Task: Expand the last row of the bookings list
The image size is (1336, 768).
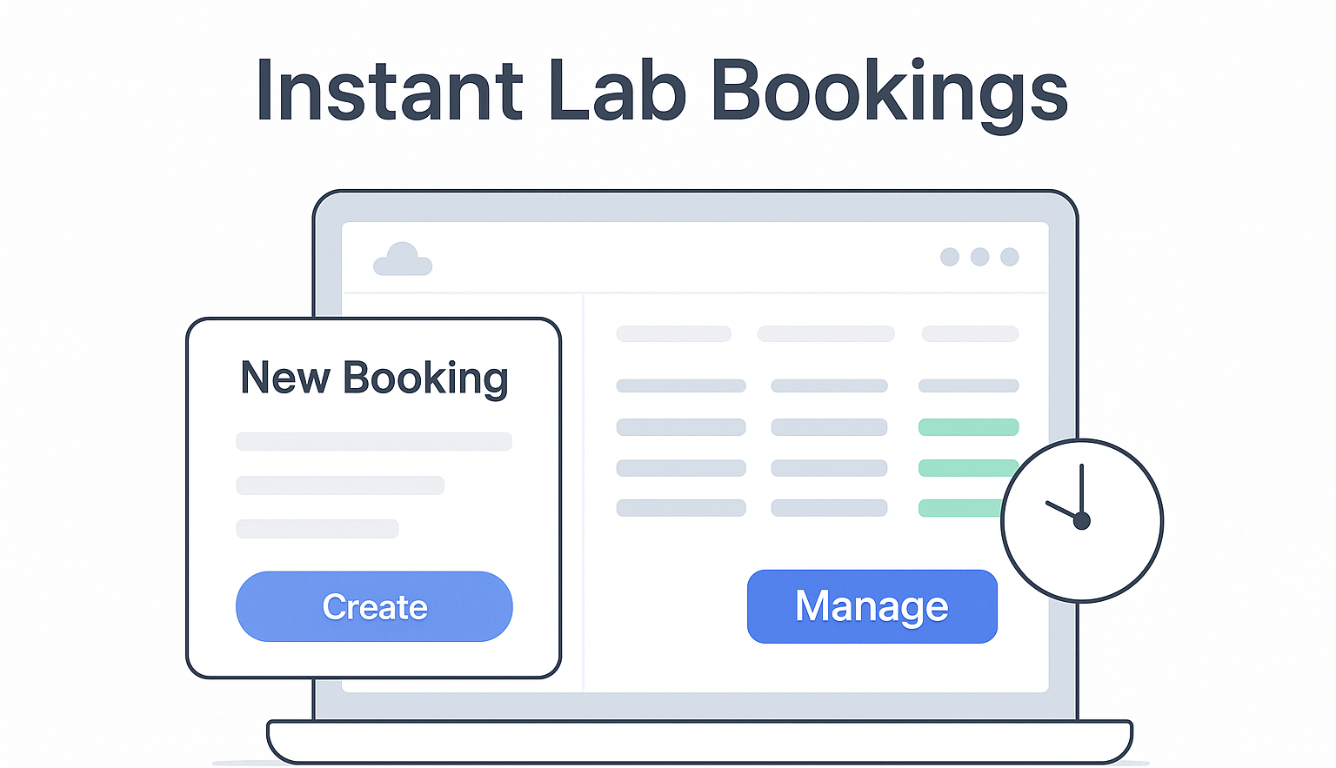Action: 680,508
